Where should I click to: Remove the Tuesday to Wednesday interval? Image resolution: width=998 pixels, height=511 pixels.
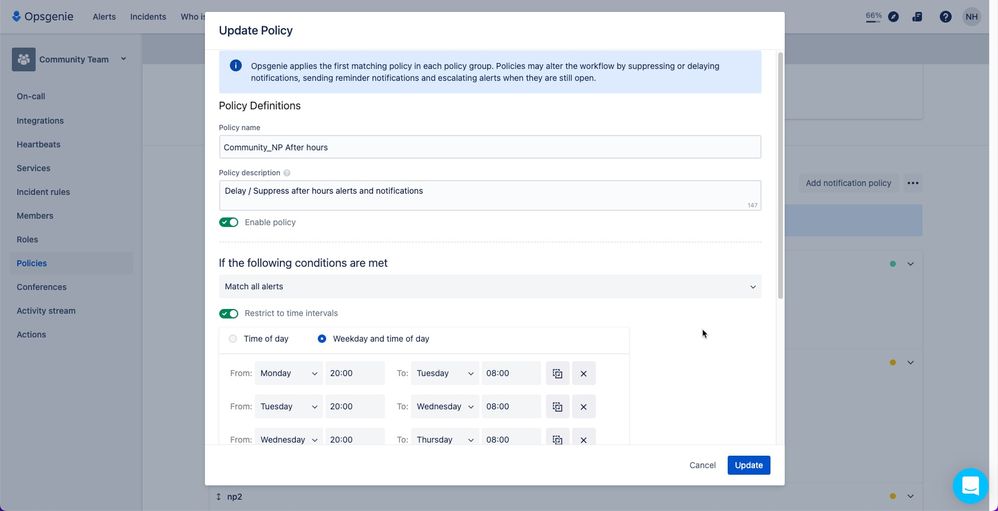click(x=584, y=407)
